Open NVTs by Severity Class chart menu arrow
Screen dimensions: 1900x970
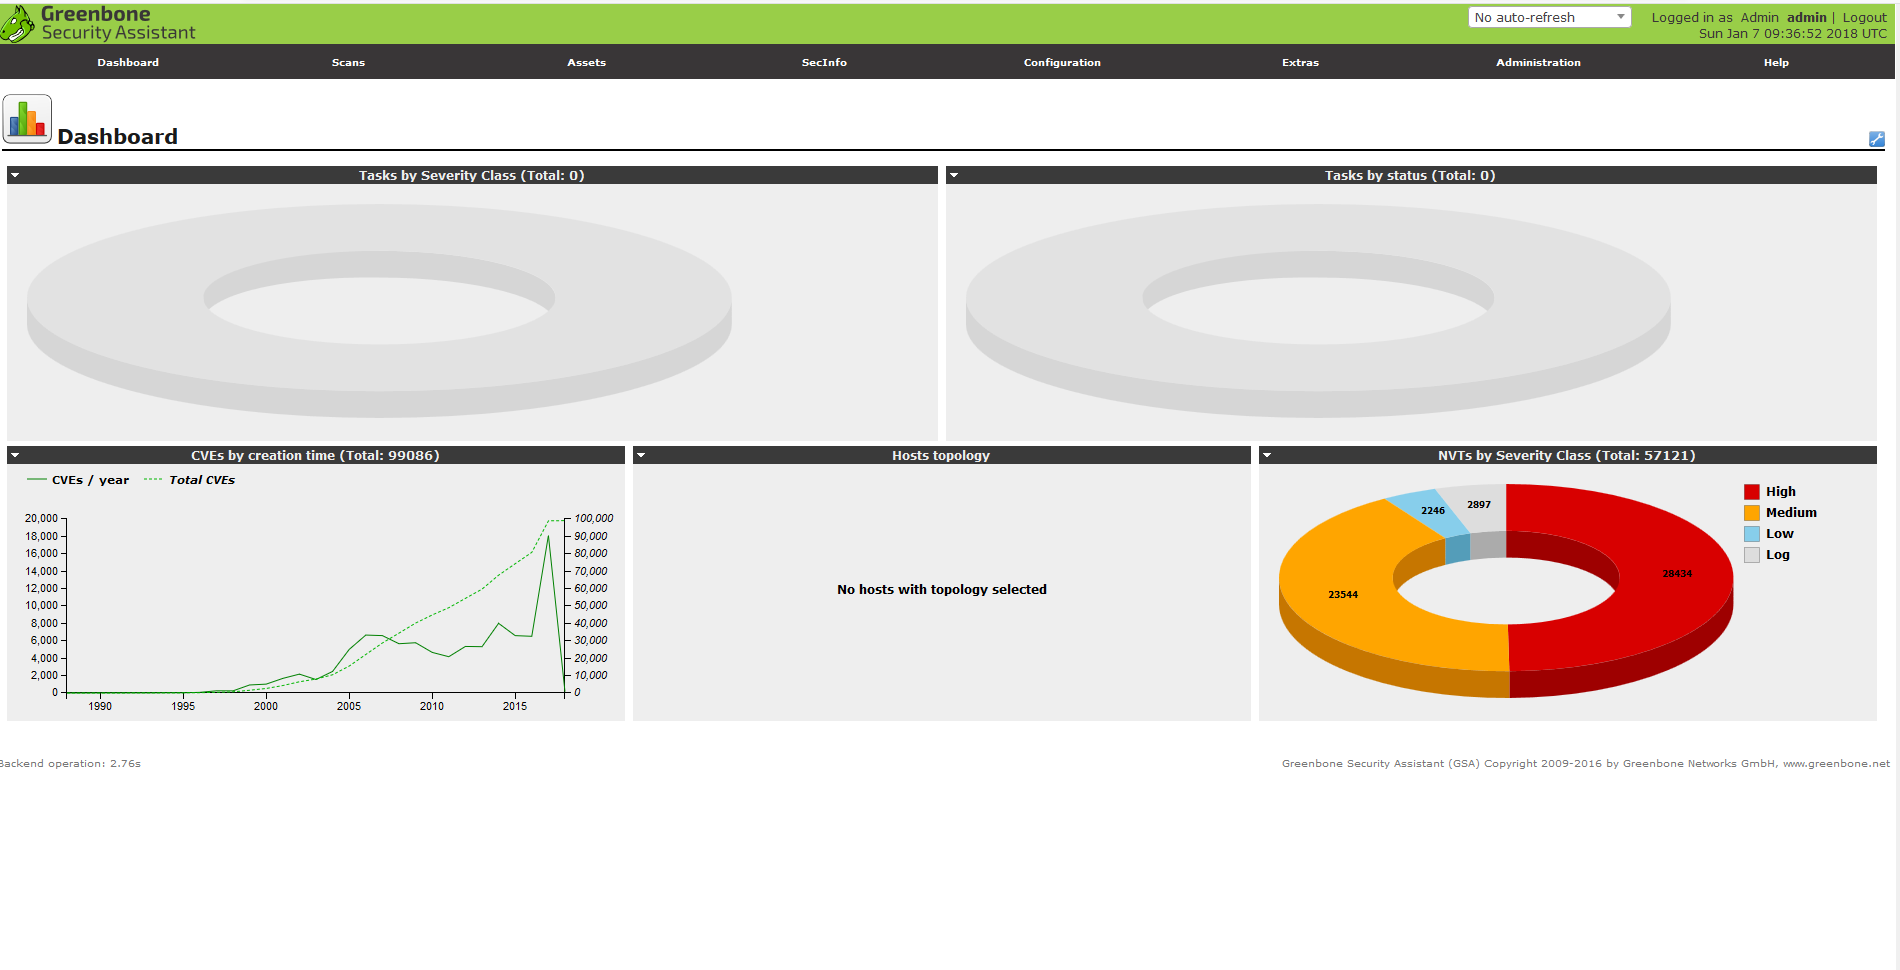(x=1267, y=455)
